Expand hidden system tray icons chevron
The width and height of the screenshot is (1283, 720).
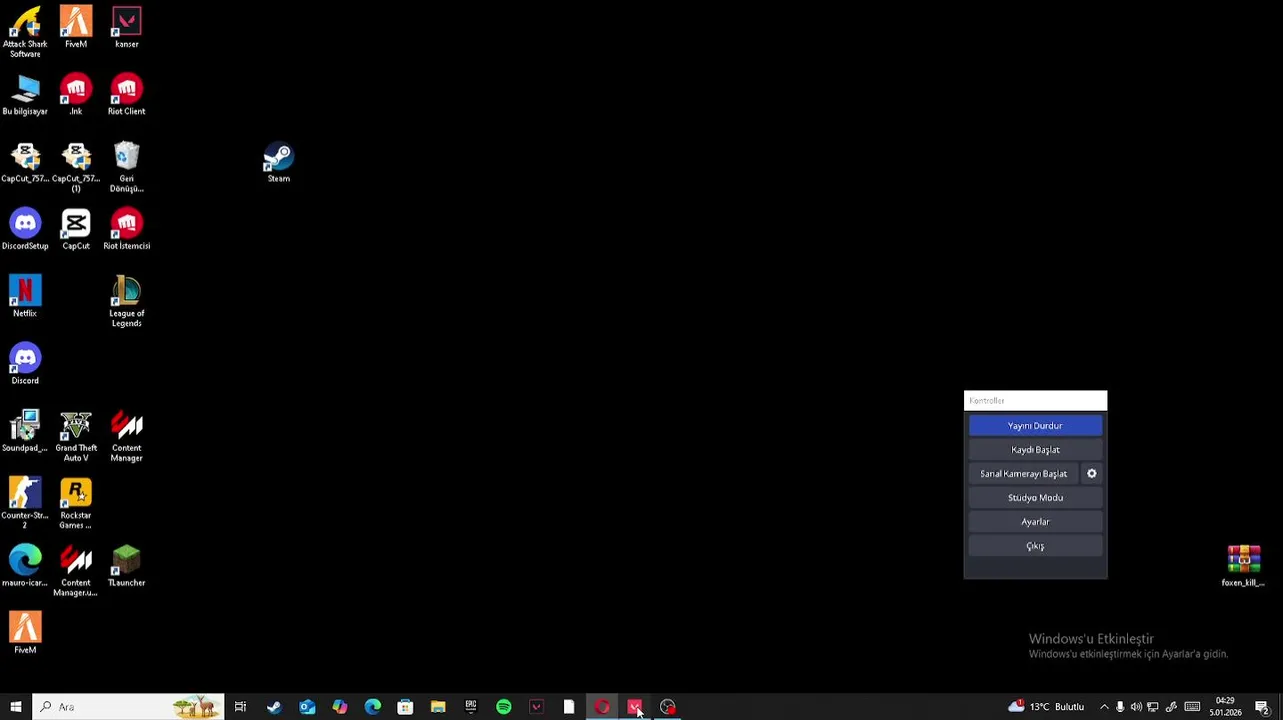tap(1104, 707)
